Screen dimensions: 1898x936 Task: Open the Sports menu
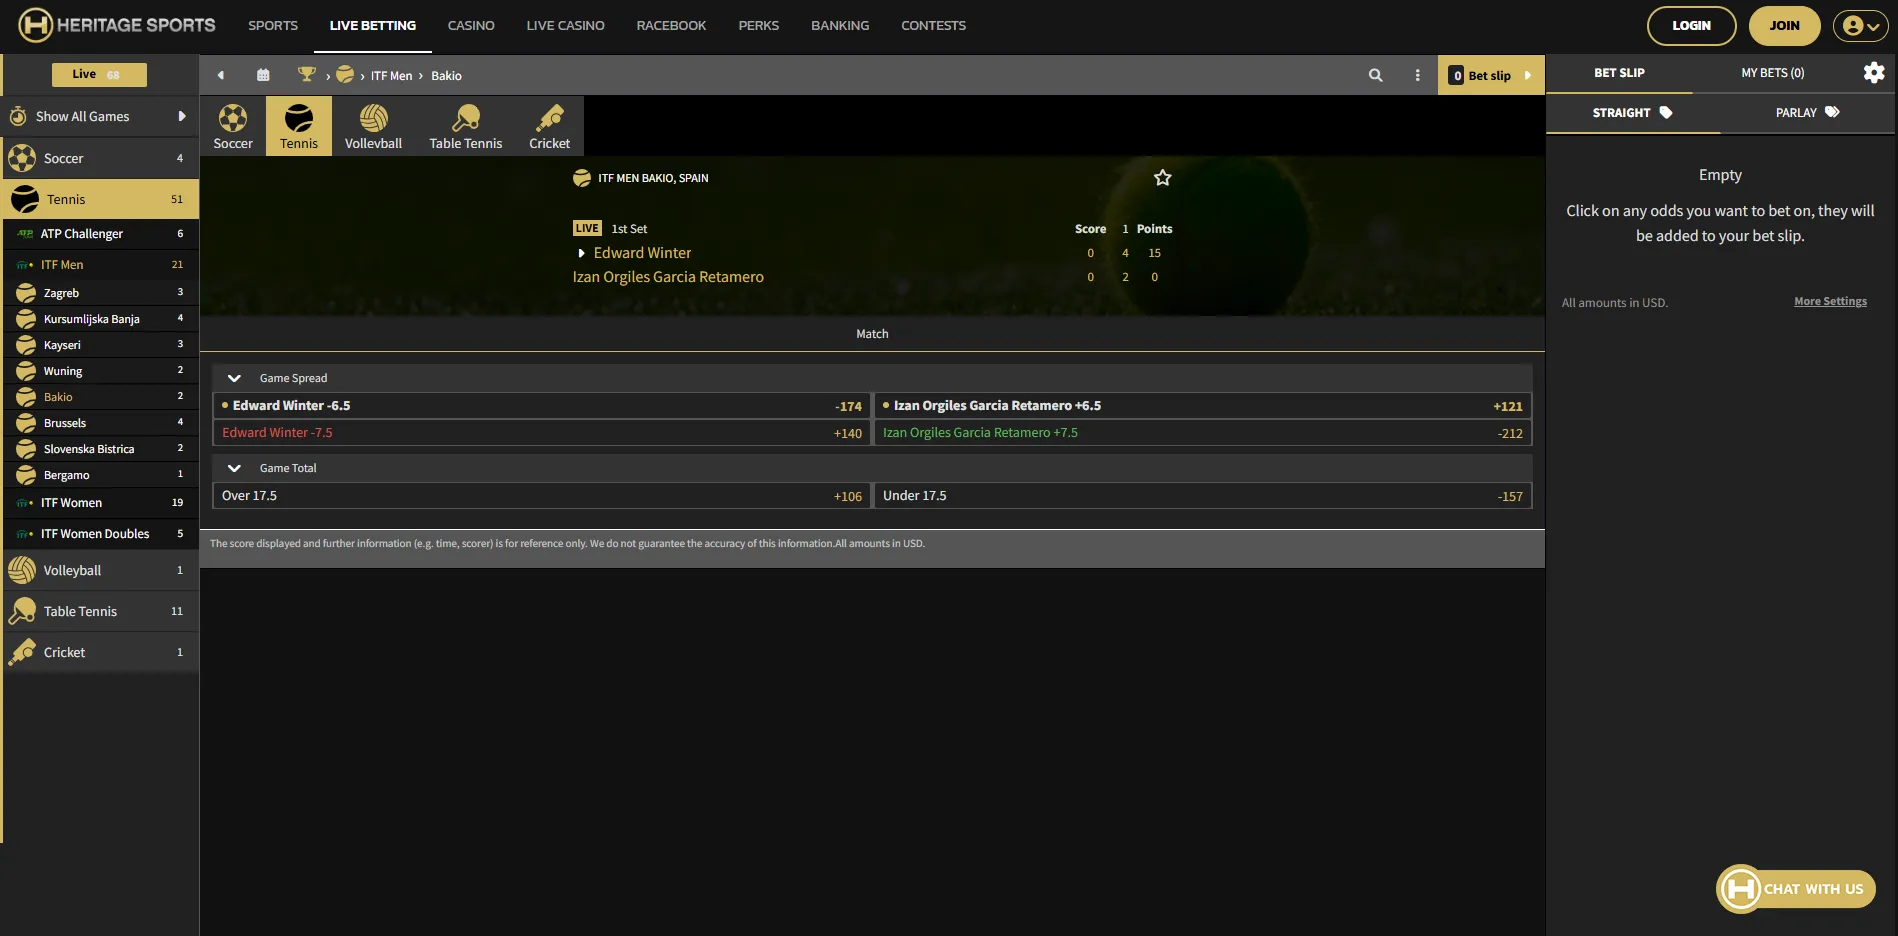coord(273,26)
